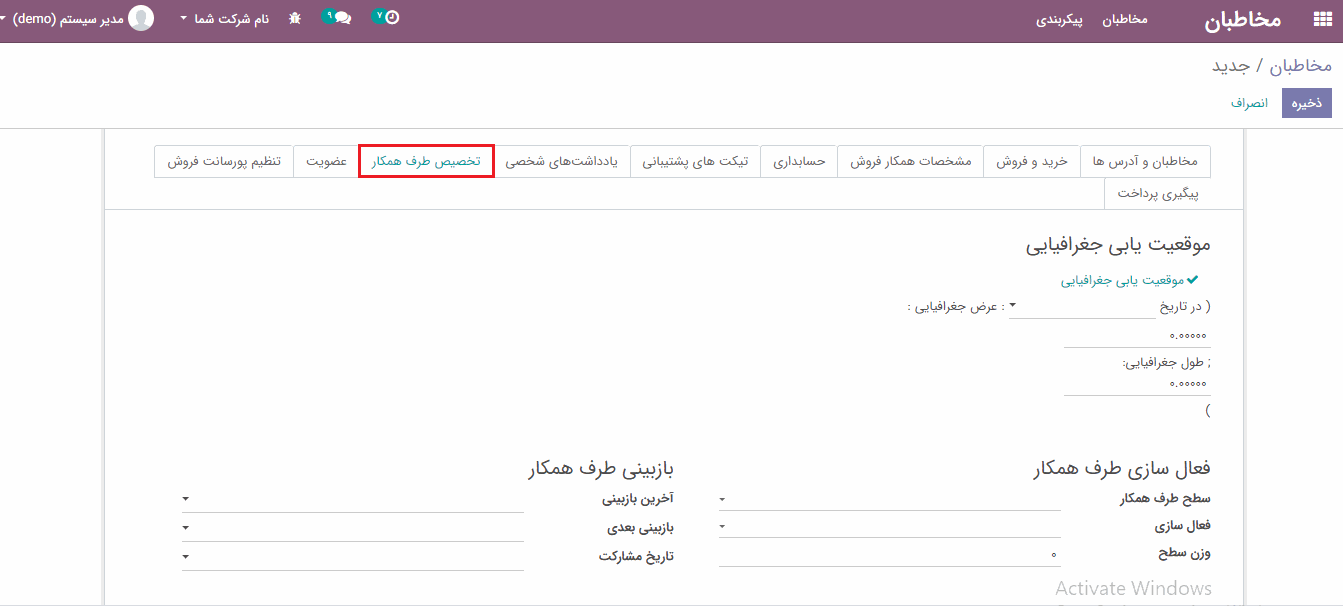Open the آخرین بازبینی date picker
This screenshot has height=606, width=1343.
[353, 499]
